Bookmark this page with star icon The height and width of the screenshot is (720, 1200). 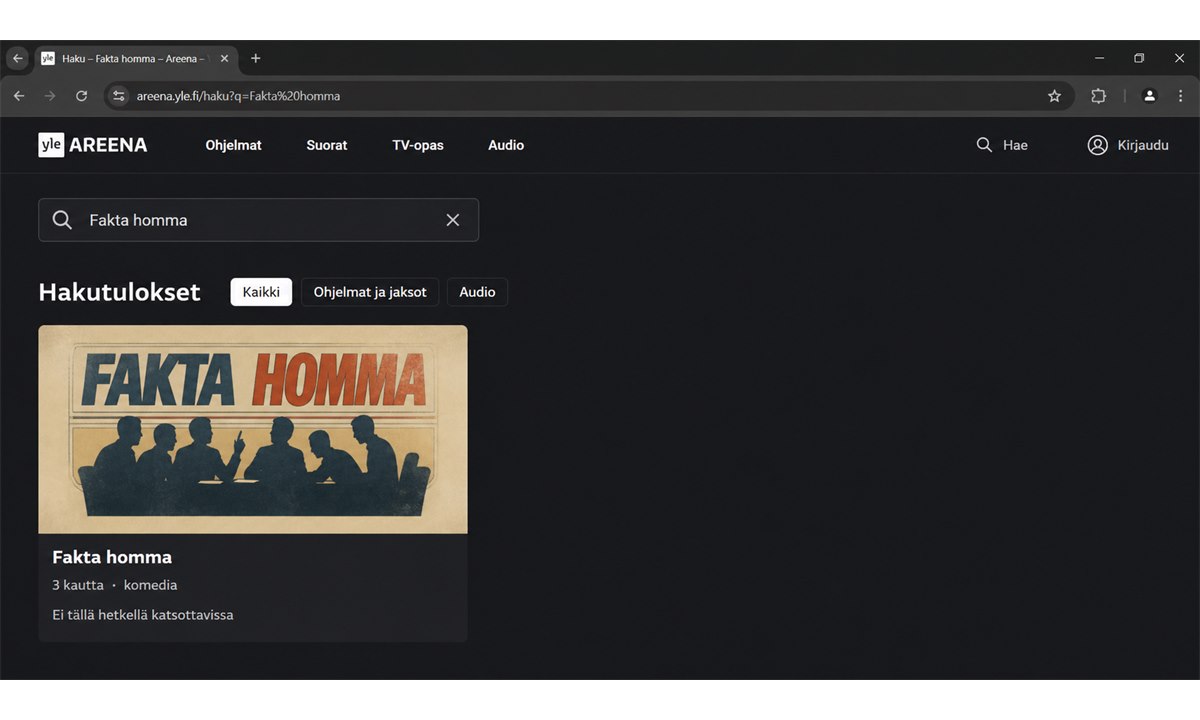pyautogui.click(x=1054, y=96)
